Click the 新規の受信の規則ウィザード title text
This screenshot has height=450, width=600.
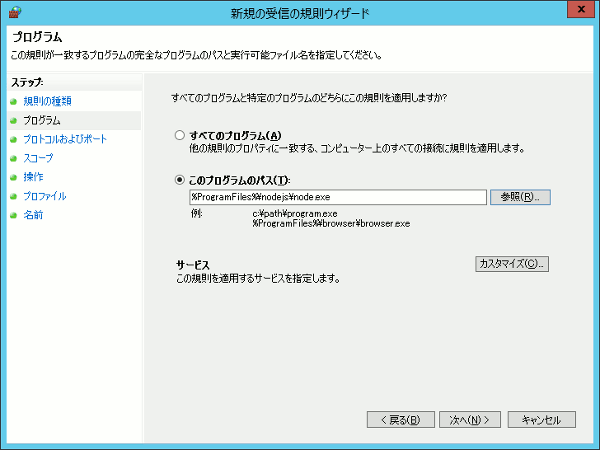(300, 13)
